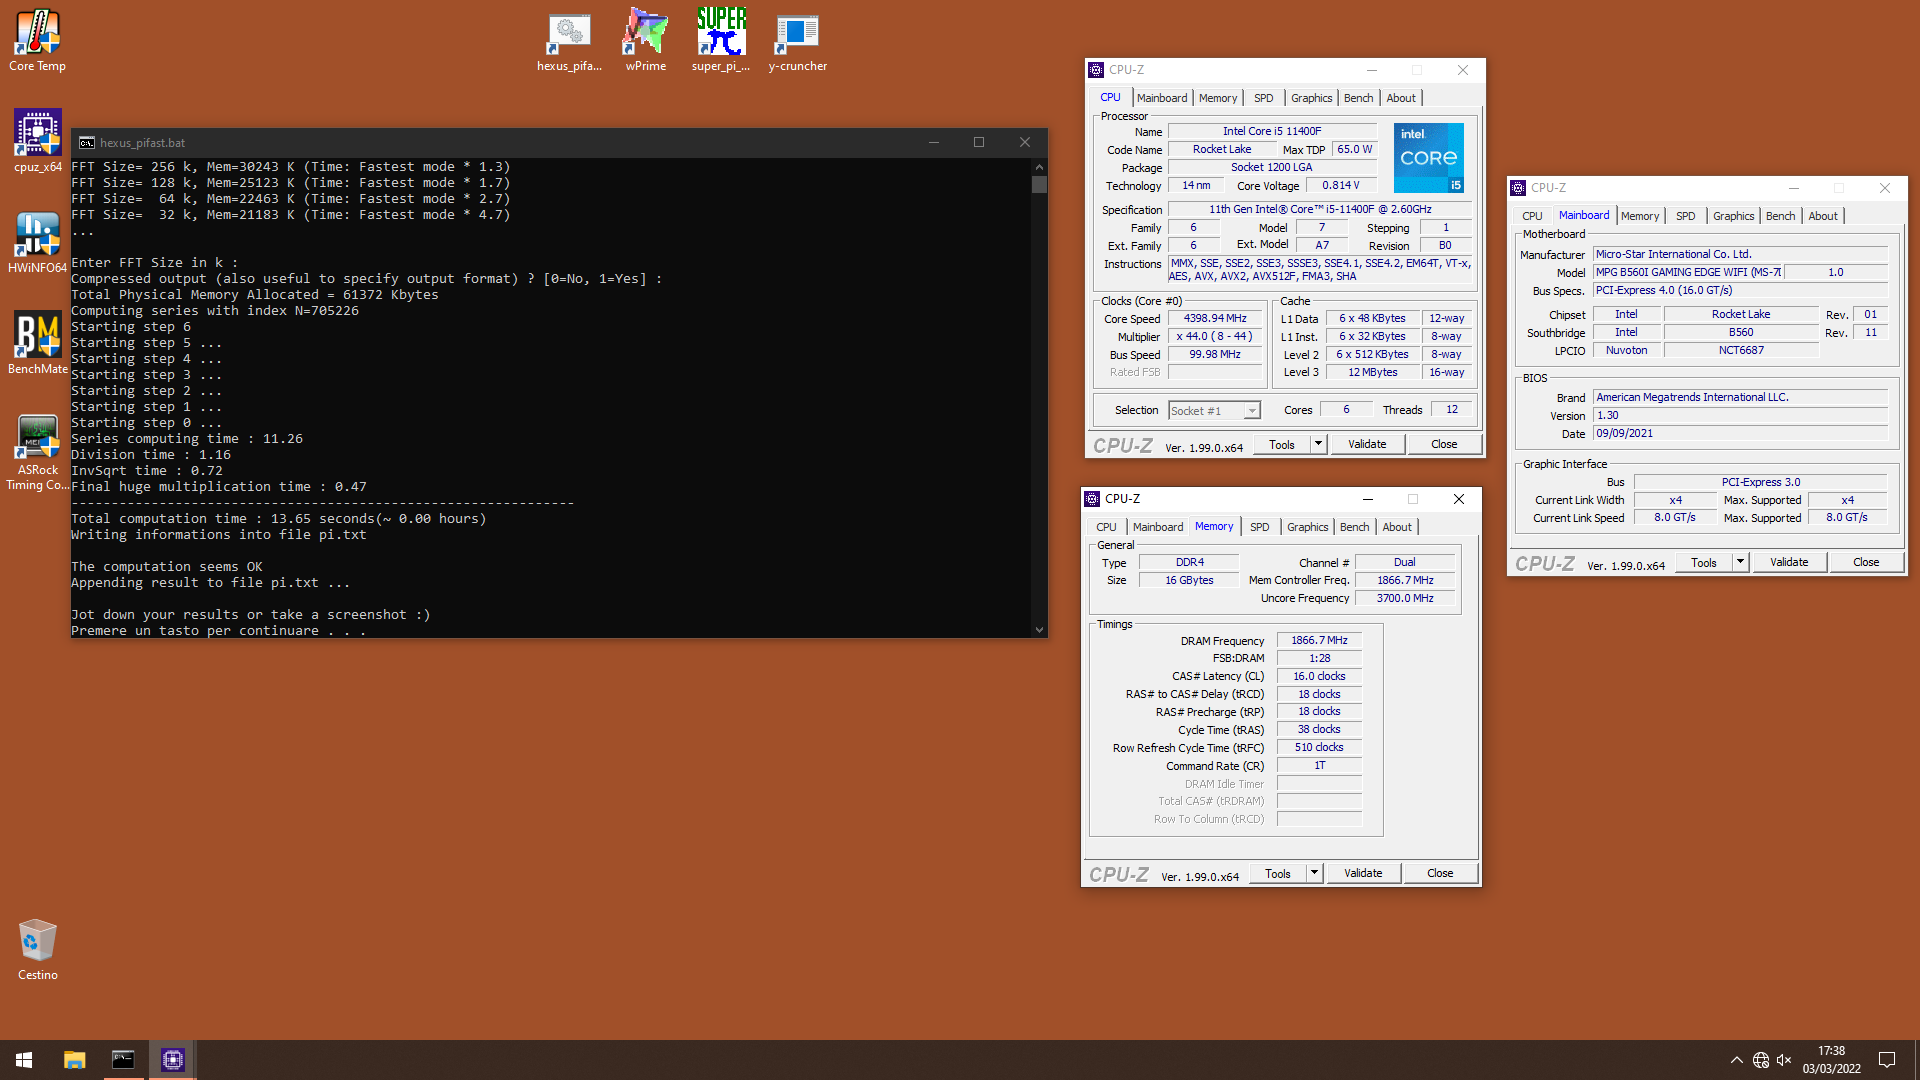Click the CPU-Z Memory window title icon
The image size is (1920, 1080).
click(1093, 499)
